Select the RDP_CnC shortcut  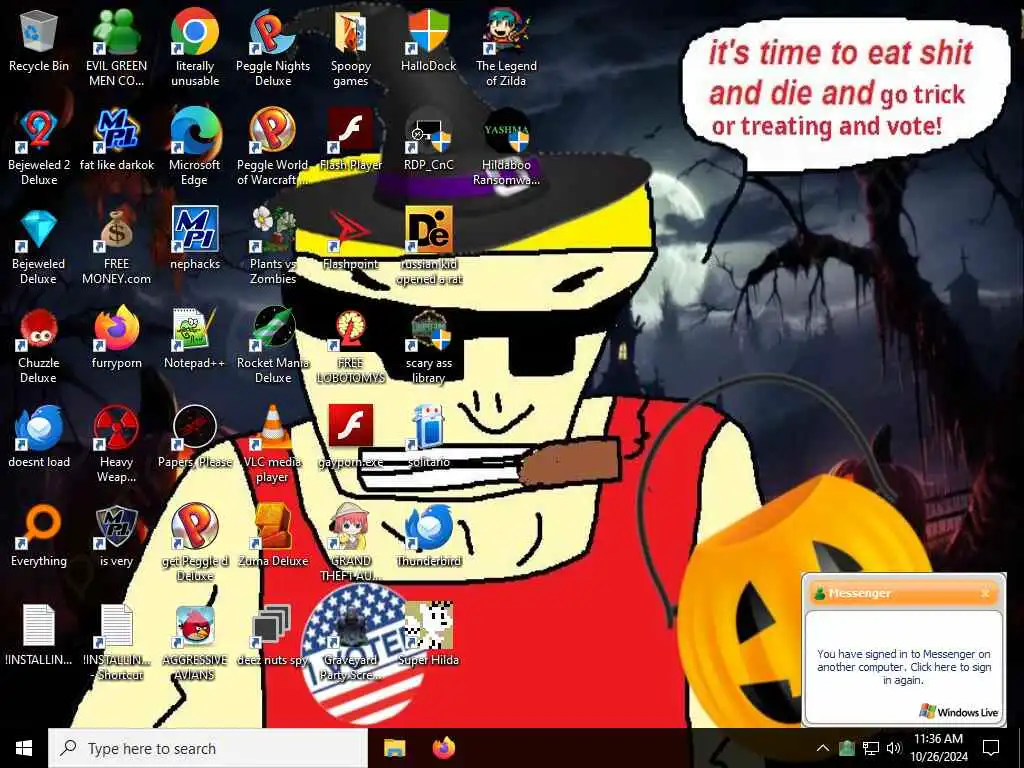tap(428, 131)
